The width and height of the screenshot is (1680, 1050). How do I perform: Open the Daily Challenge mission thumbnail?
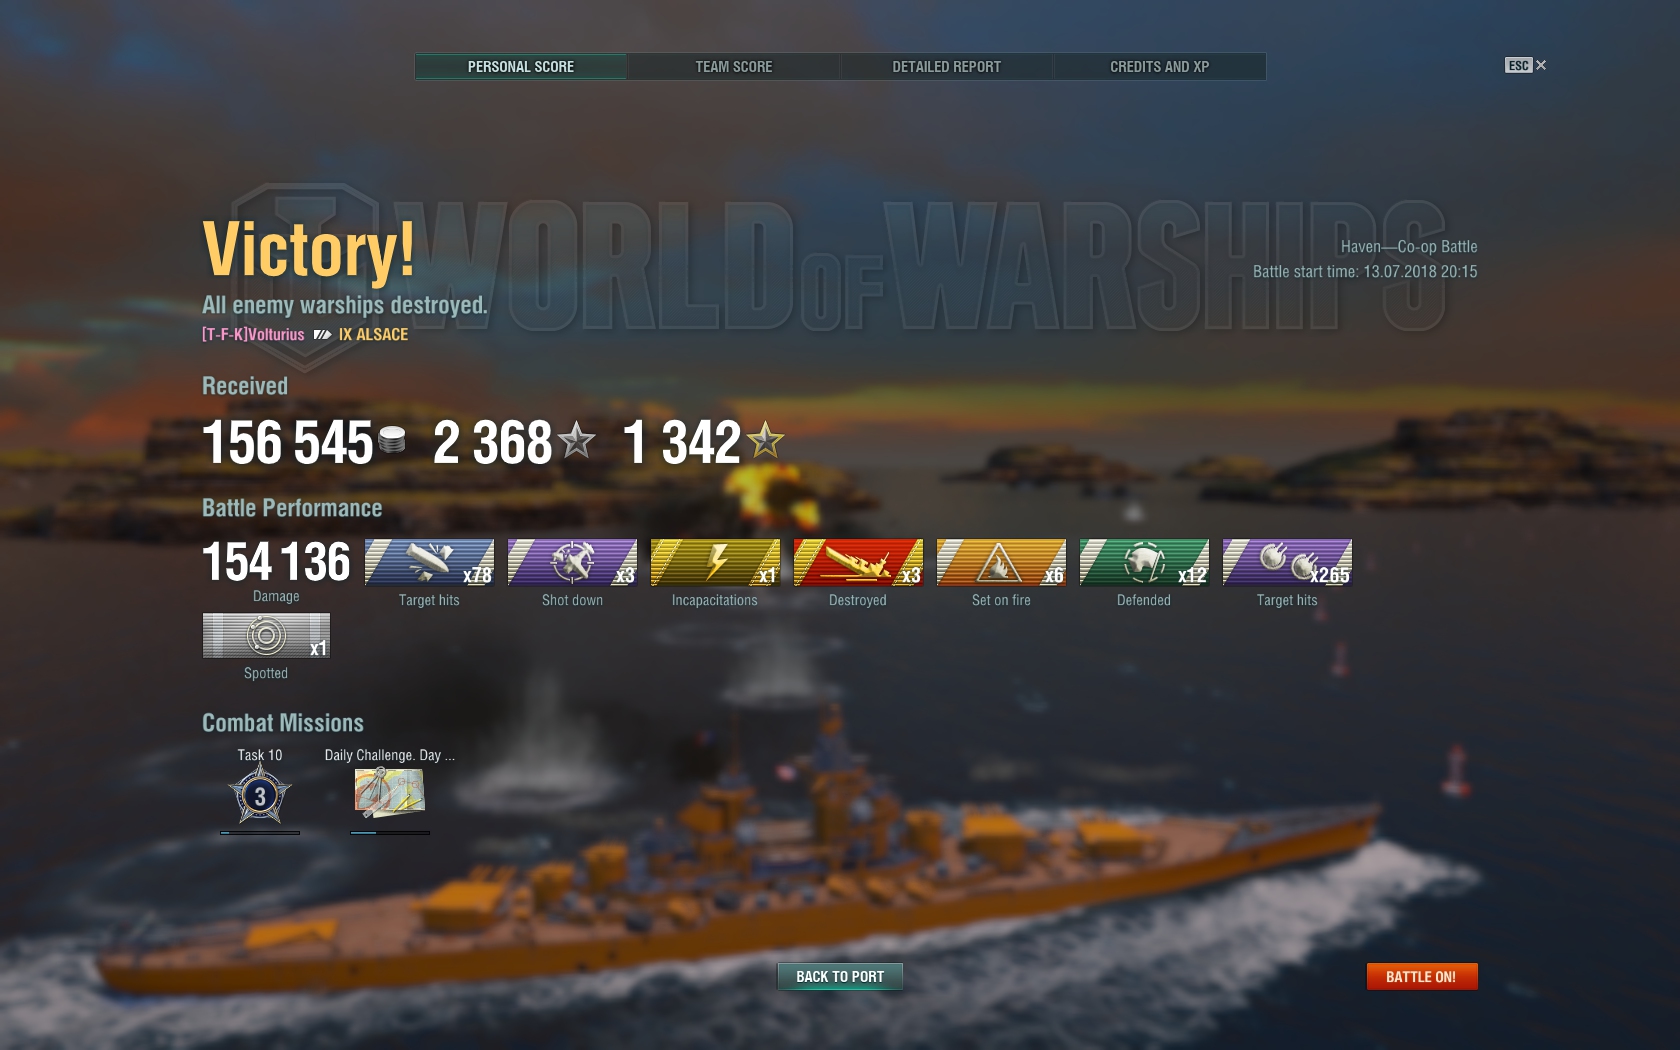(389, 794)
